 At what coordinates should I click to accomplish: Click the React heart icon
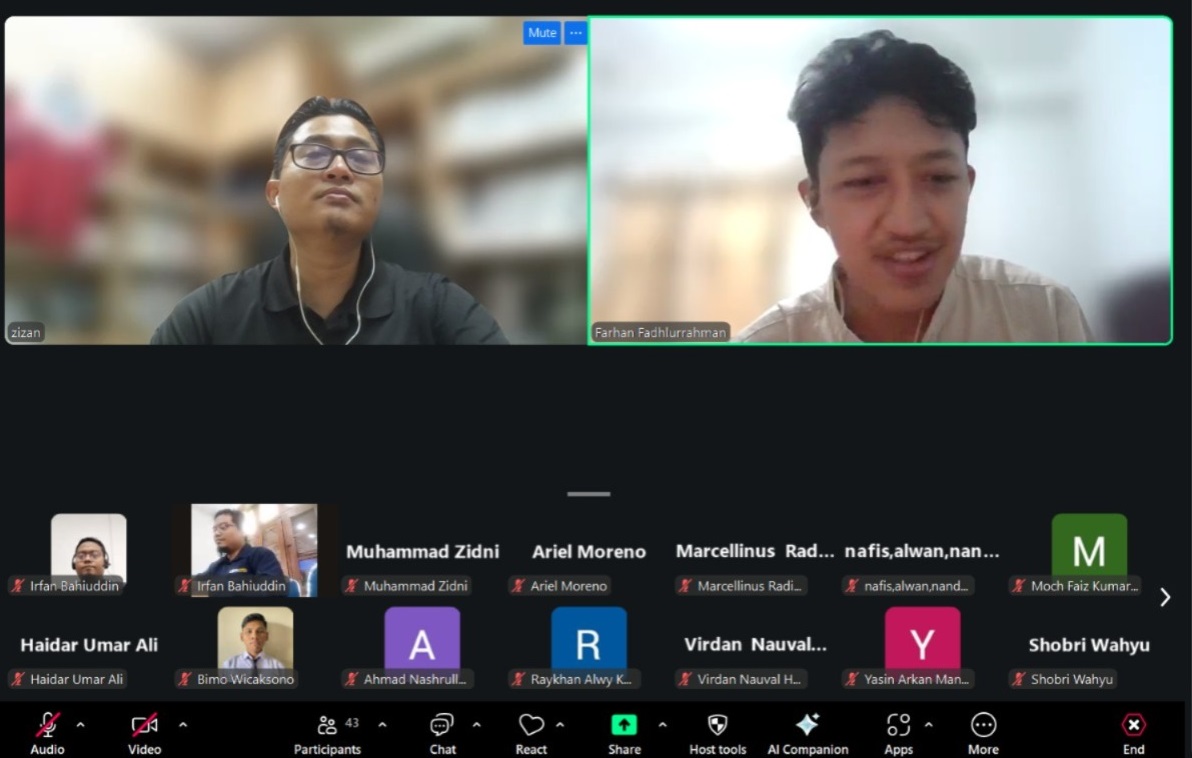pos(531,726)
